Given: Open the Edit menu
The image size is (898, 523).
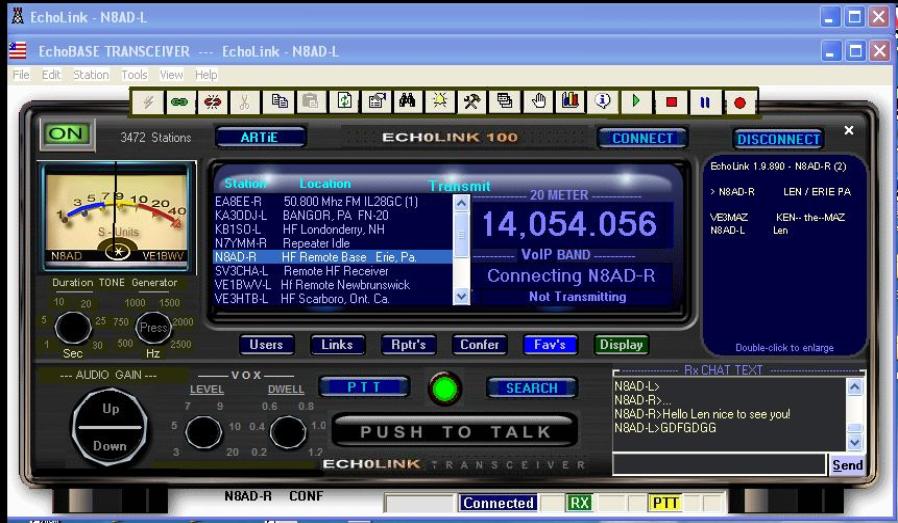Looking at the screenshot, I should point(50,75).
